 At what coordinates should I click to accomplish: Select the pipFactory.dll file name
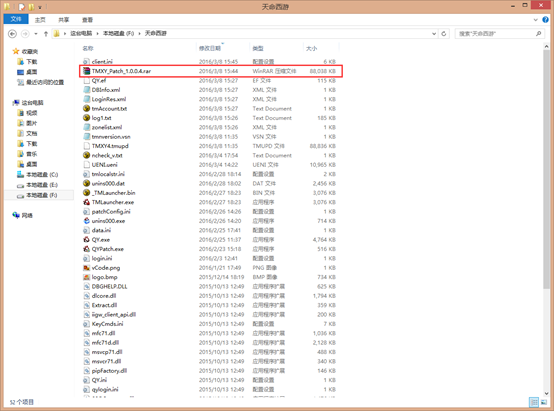(109, 371)
